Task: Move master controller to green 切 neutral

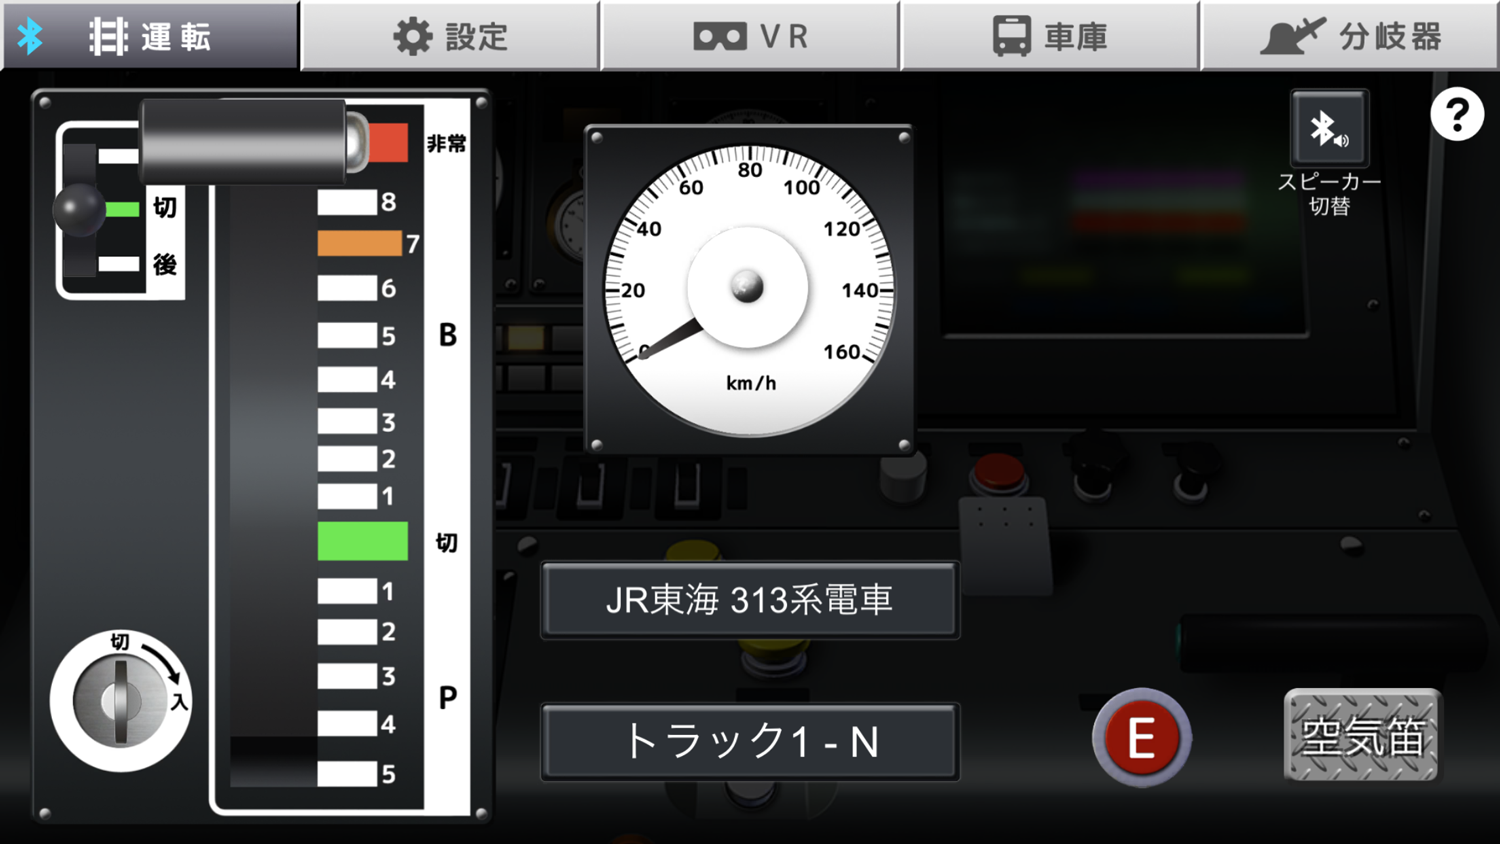Action: tap(362, 541)
